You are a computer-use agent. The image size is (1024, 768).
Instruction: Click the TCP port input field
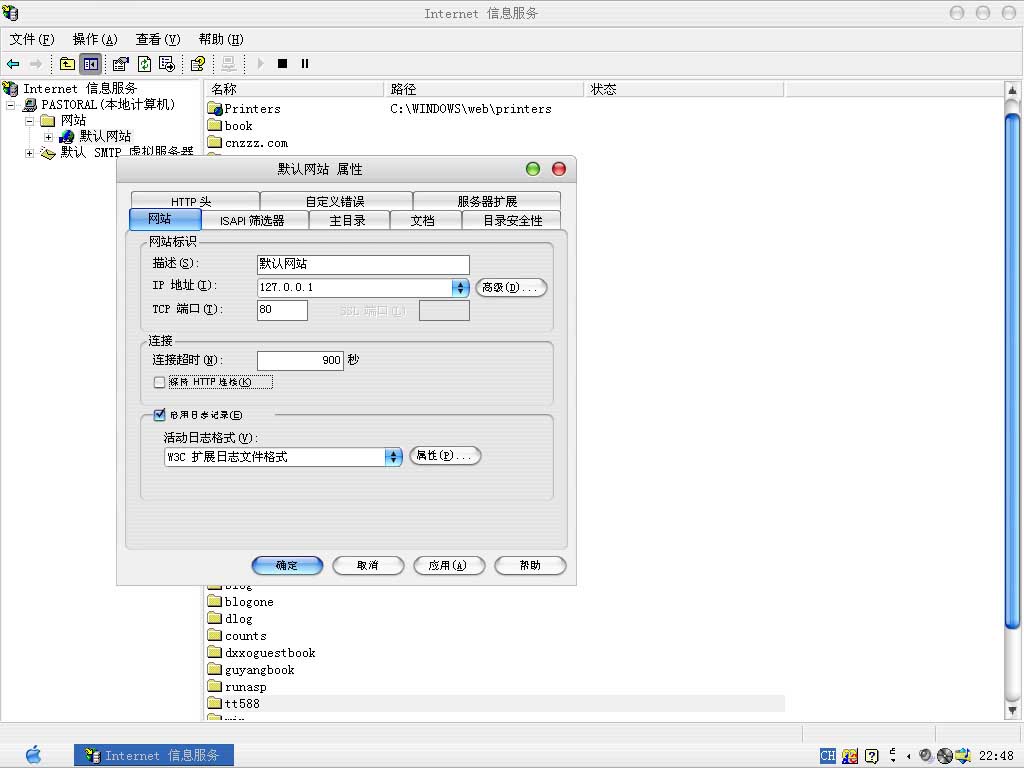[x=282, y=310]
